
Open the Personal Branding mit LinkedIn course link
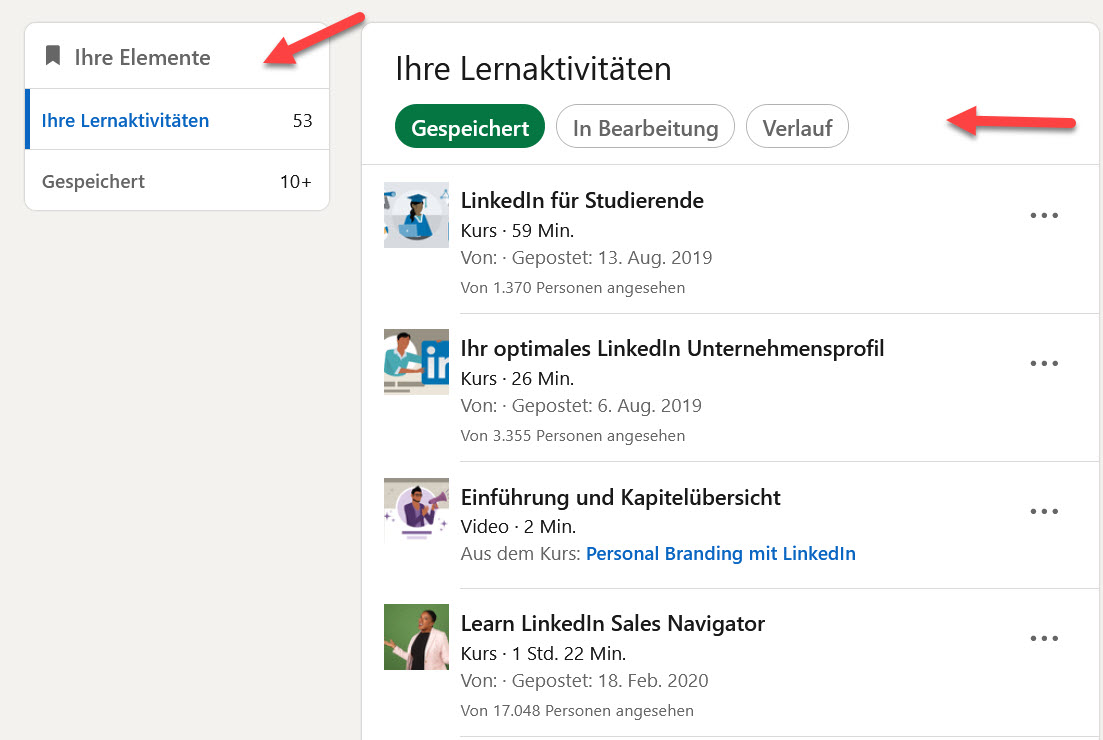pyautogui.click(x=721, y=553)
